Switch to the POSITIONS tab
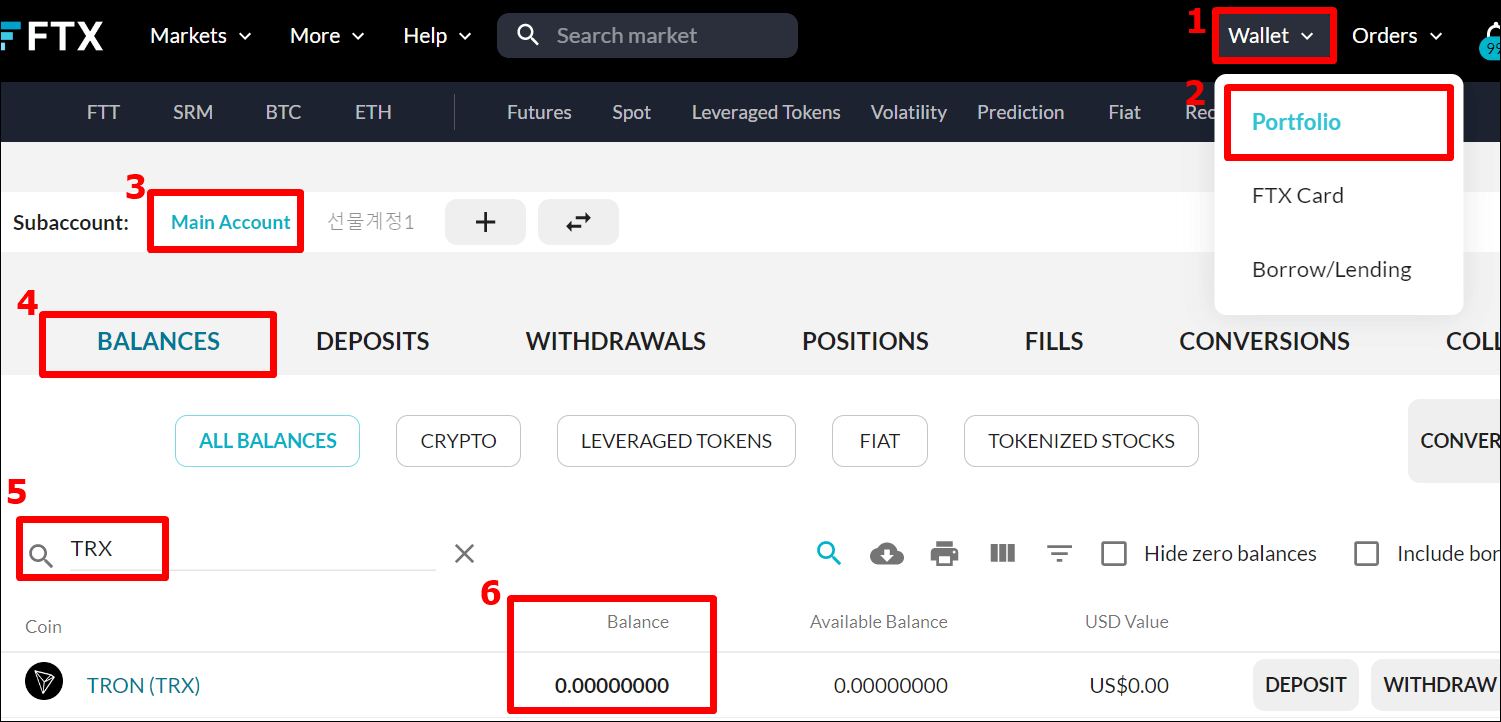Viewport: 1501px width, 722px height. tap(865, 342)
